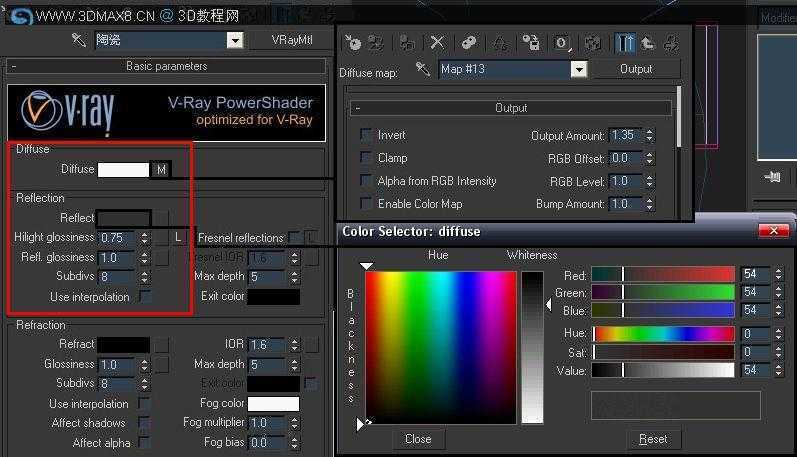The image size is (797, 457).
Task: Click the Refract black color swatch
Action: click(124, 345)
